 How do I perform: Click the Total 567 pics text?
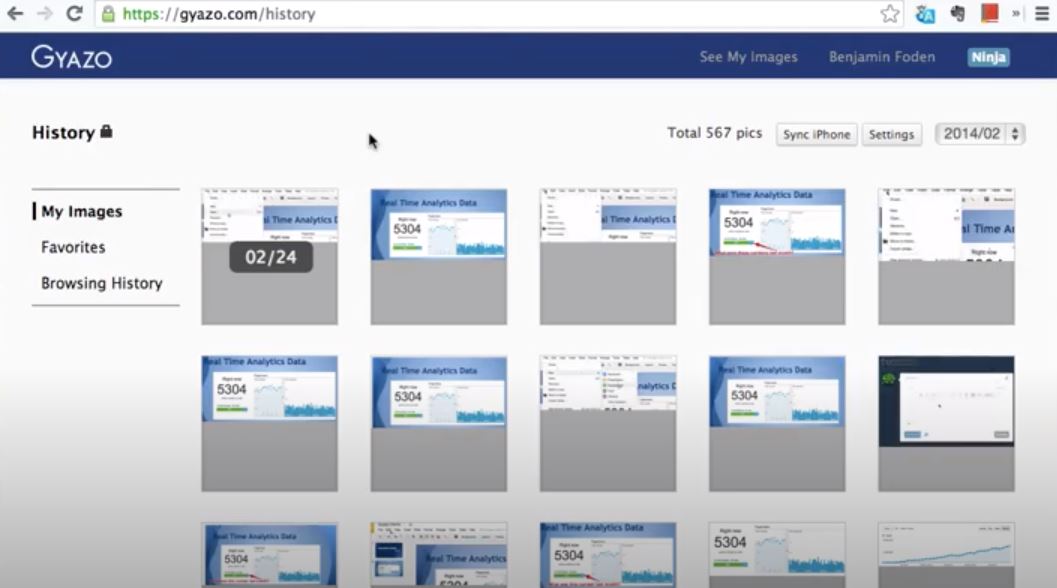[x=715, y=133]
